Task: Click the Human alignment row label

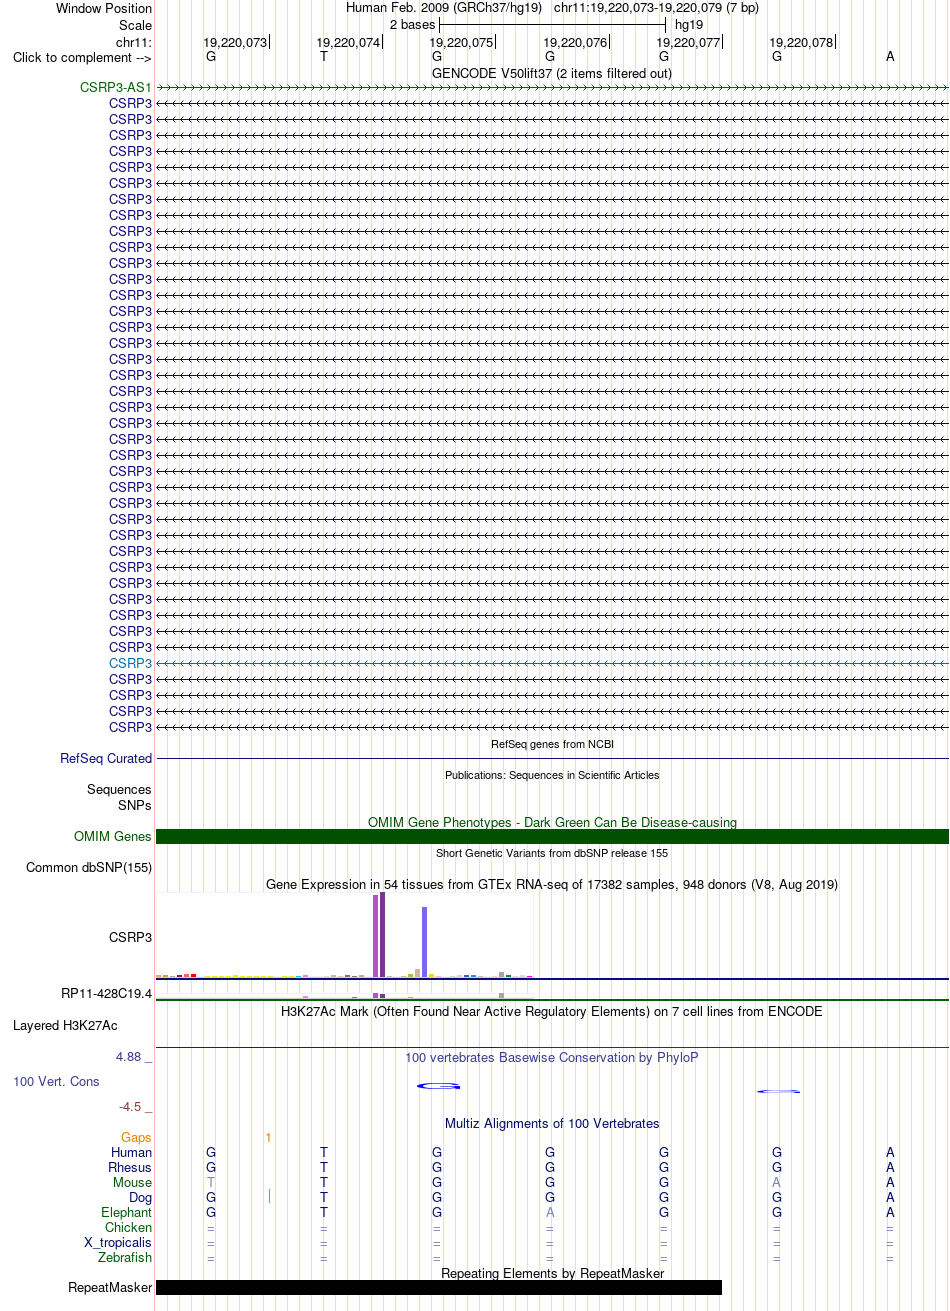Action: (132, 1152)
